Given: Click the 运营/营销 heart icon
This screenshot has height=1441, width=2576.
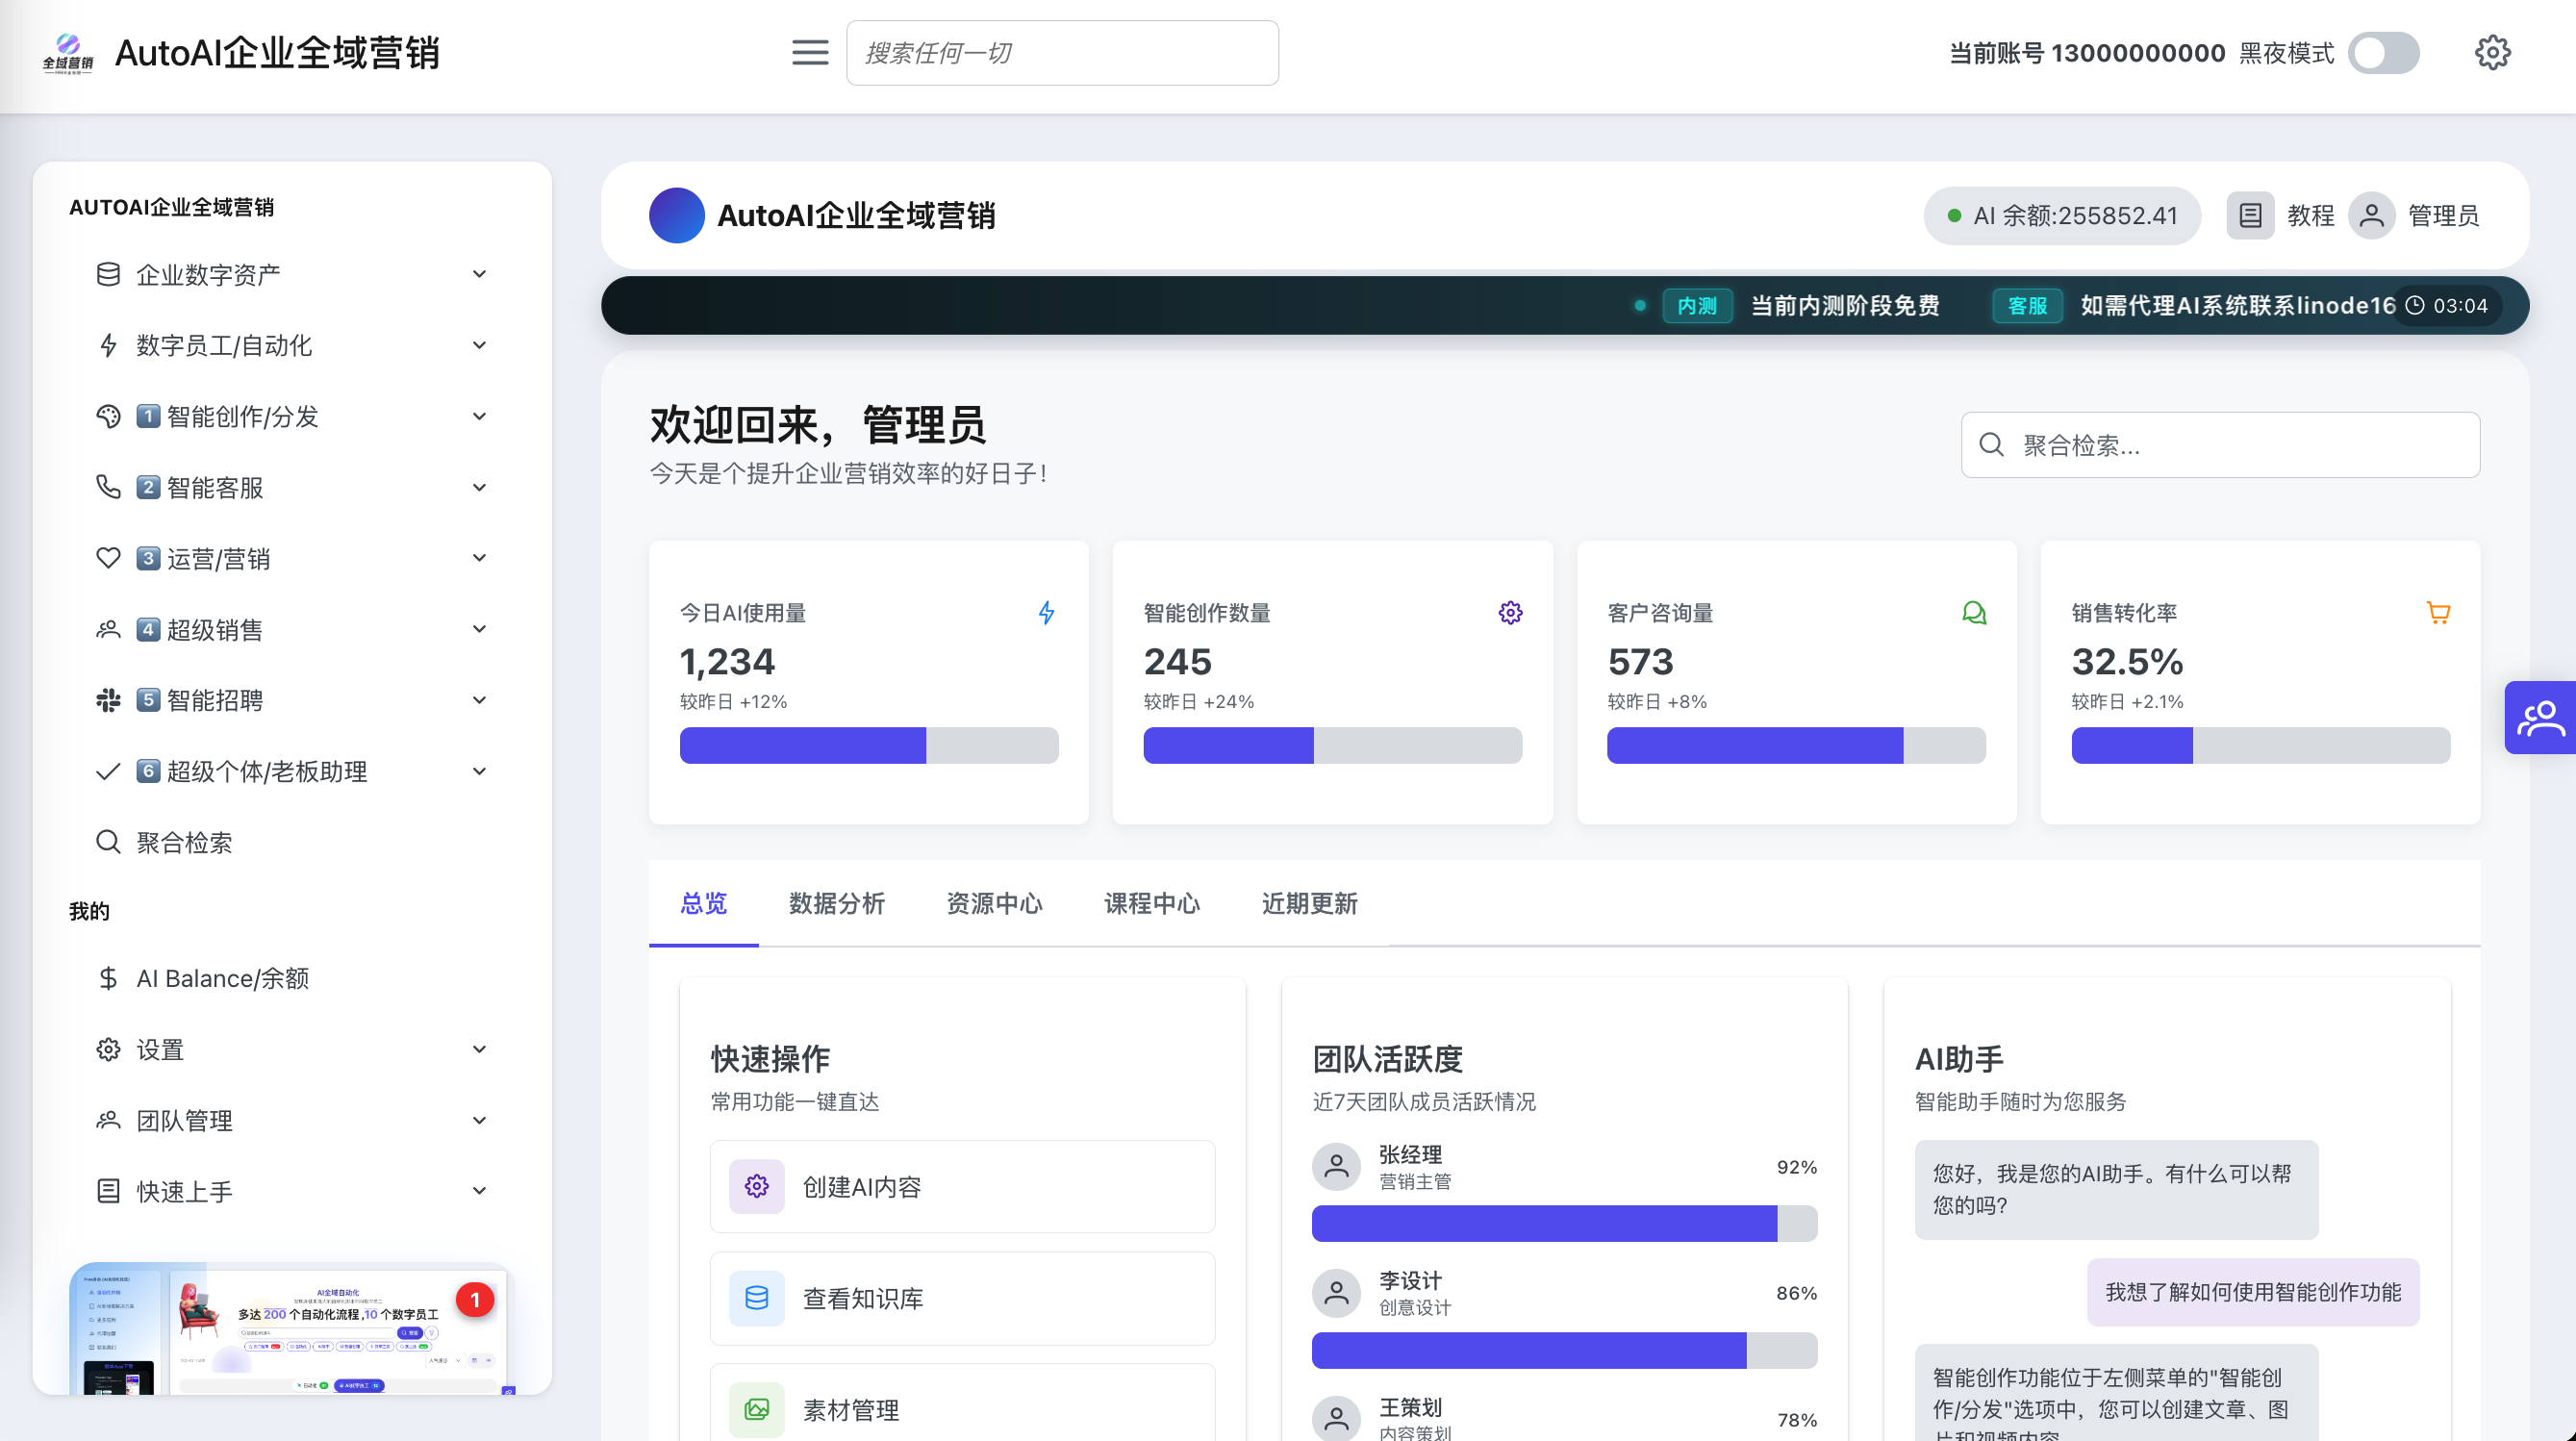Looking at the screenshot, I should 108,558.
